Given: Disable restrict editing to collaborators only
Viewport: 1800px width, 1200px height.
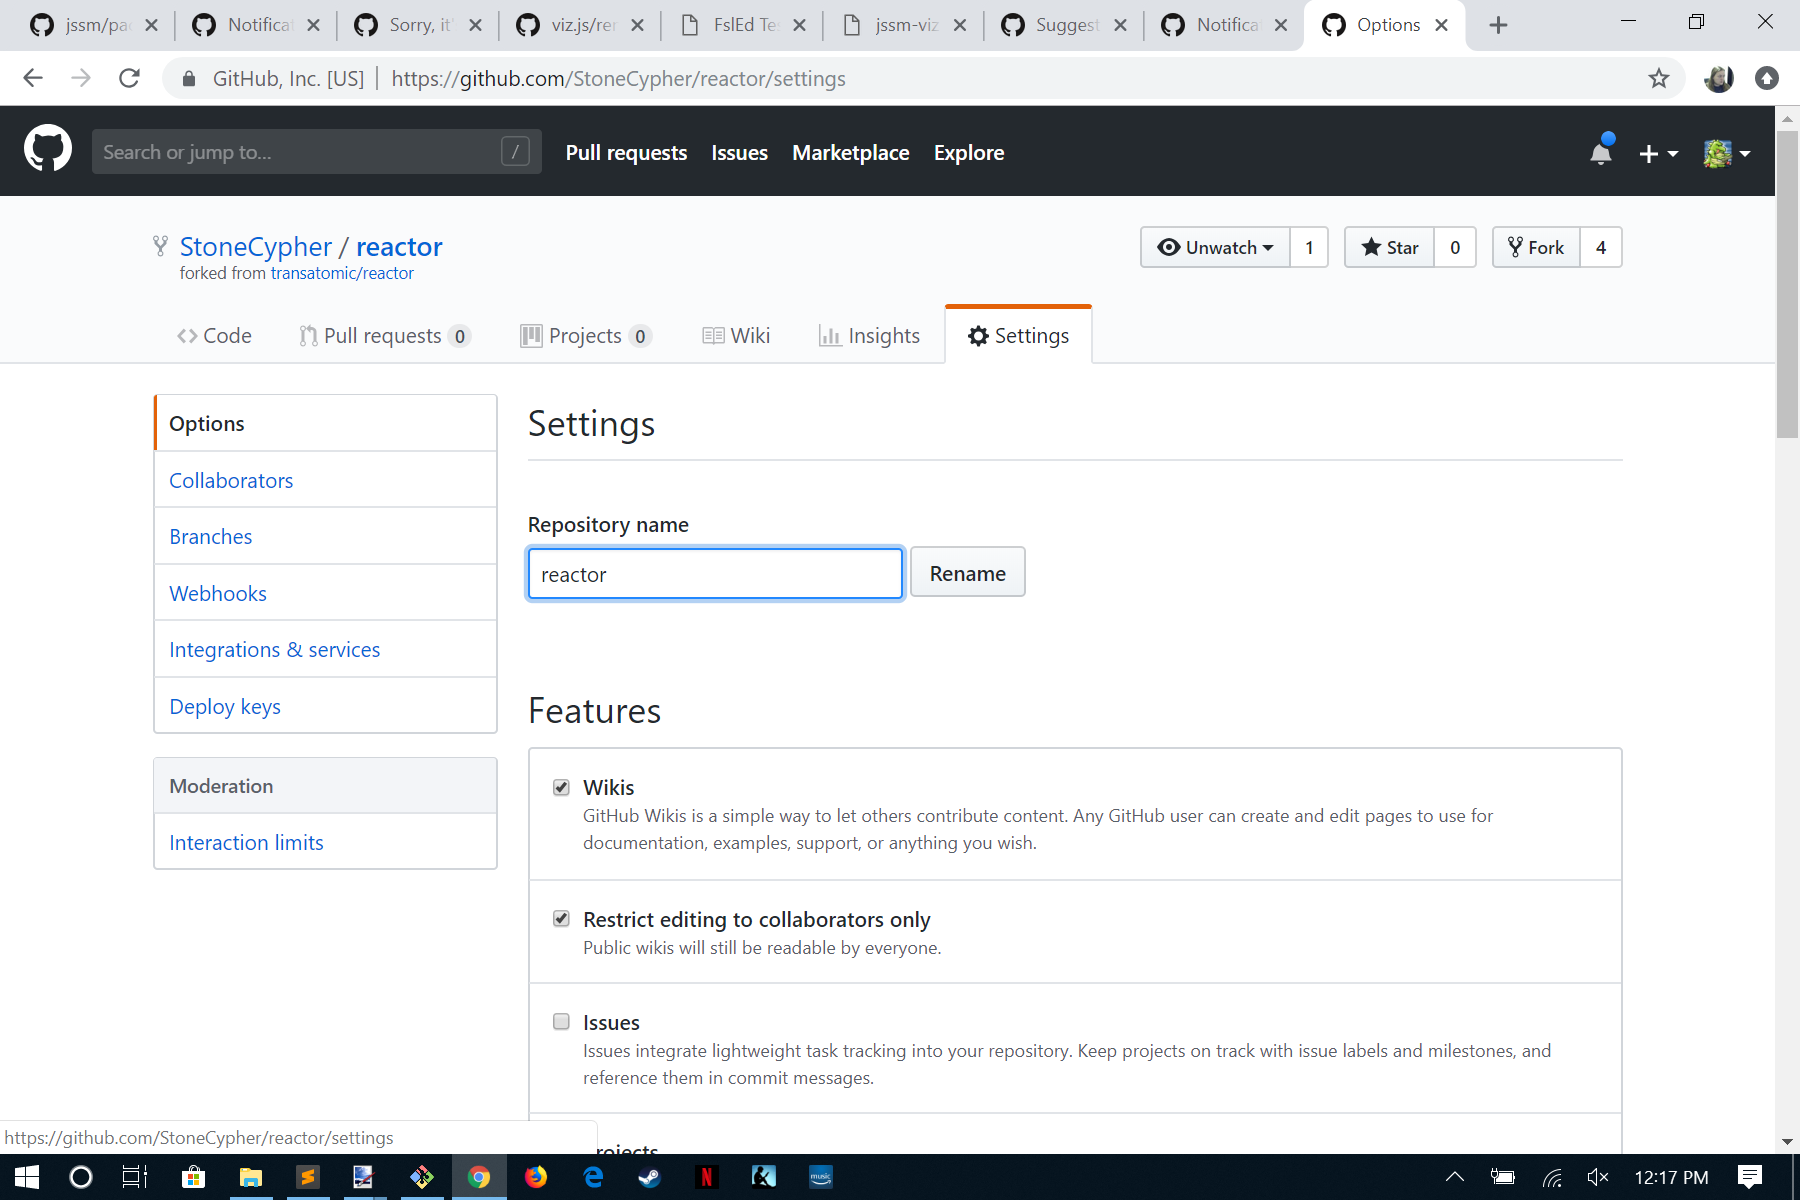Looking at the screenshot, I should pyautogui.click(x=561, y=918).
